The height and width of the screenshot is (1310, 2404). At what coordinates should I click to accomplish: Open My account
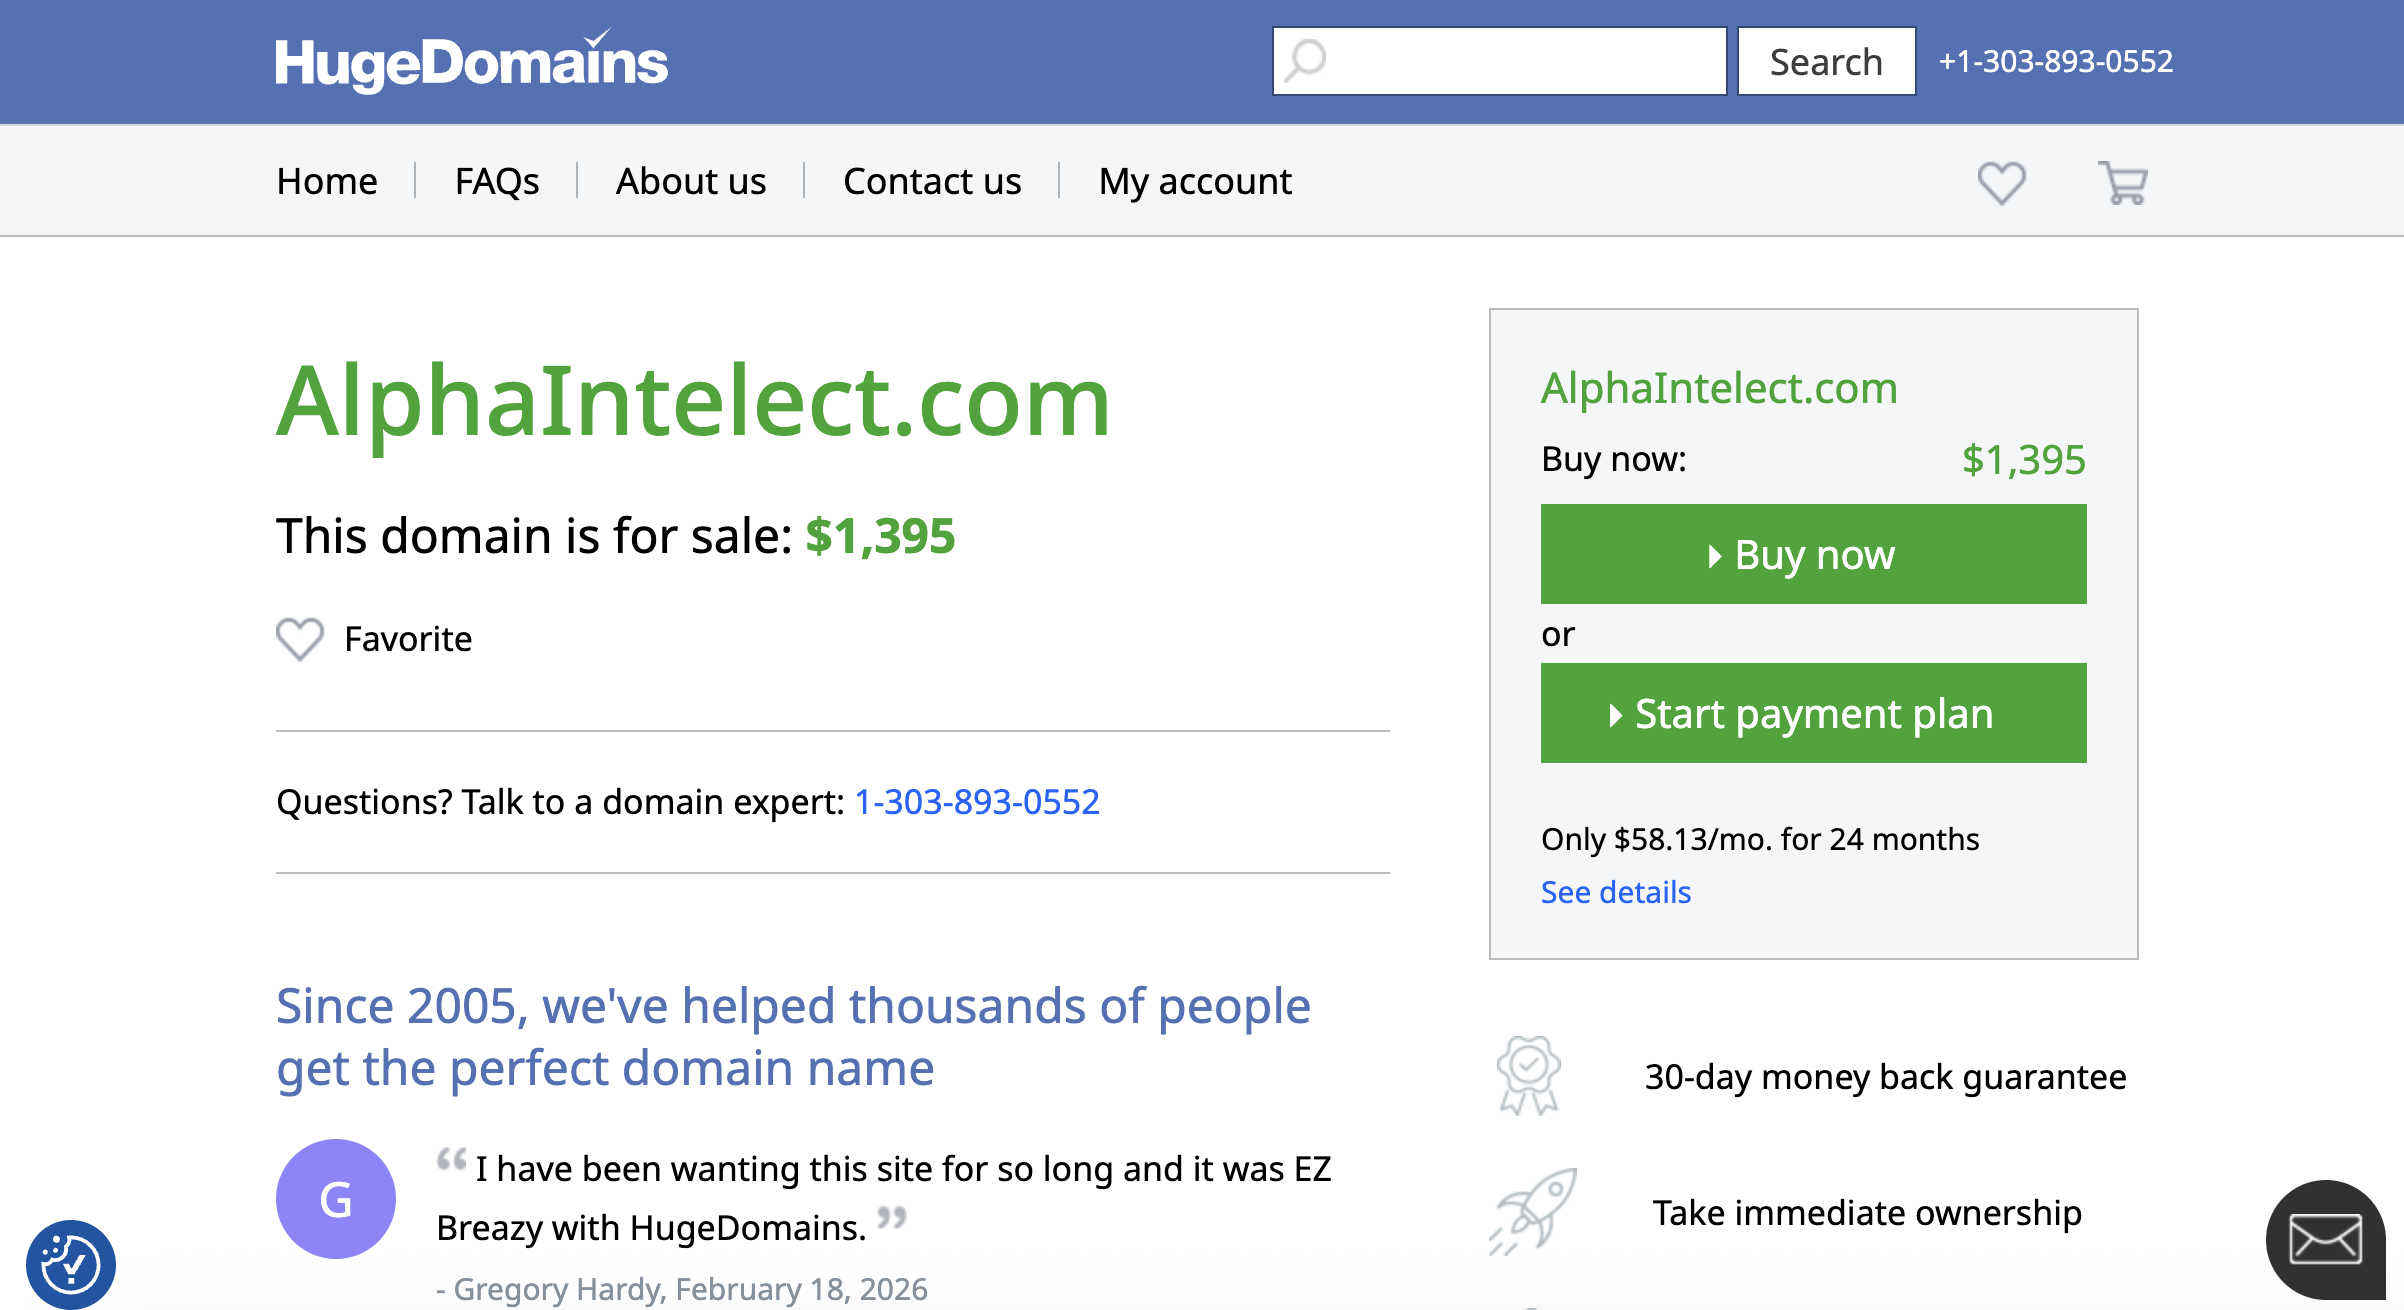tap(1194, 181)
